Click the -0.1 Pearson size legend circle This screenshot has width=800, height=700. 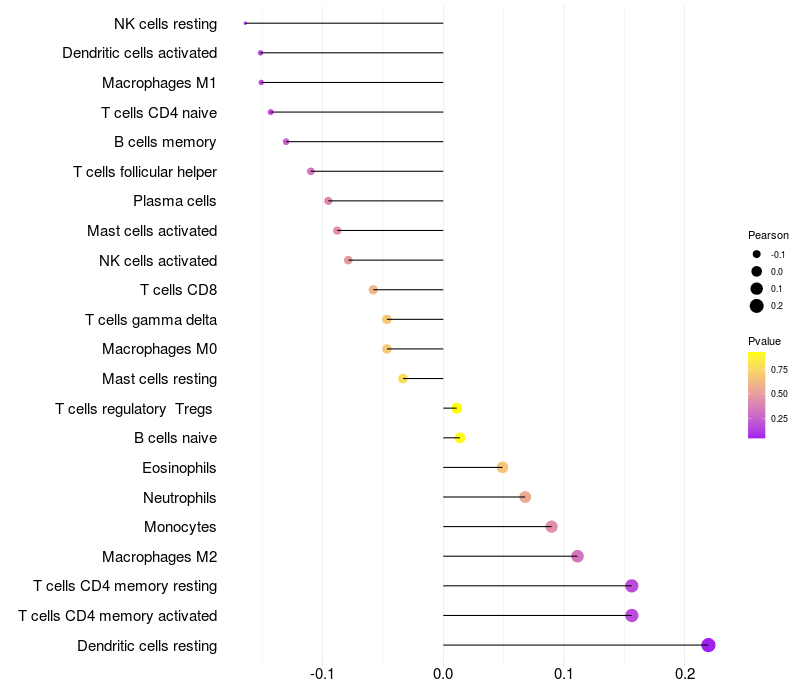tap(756, 254)
